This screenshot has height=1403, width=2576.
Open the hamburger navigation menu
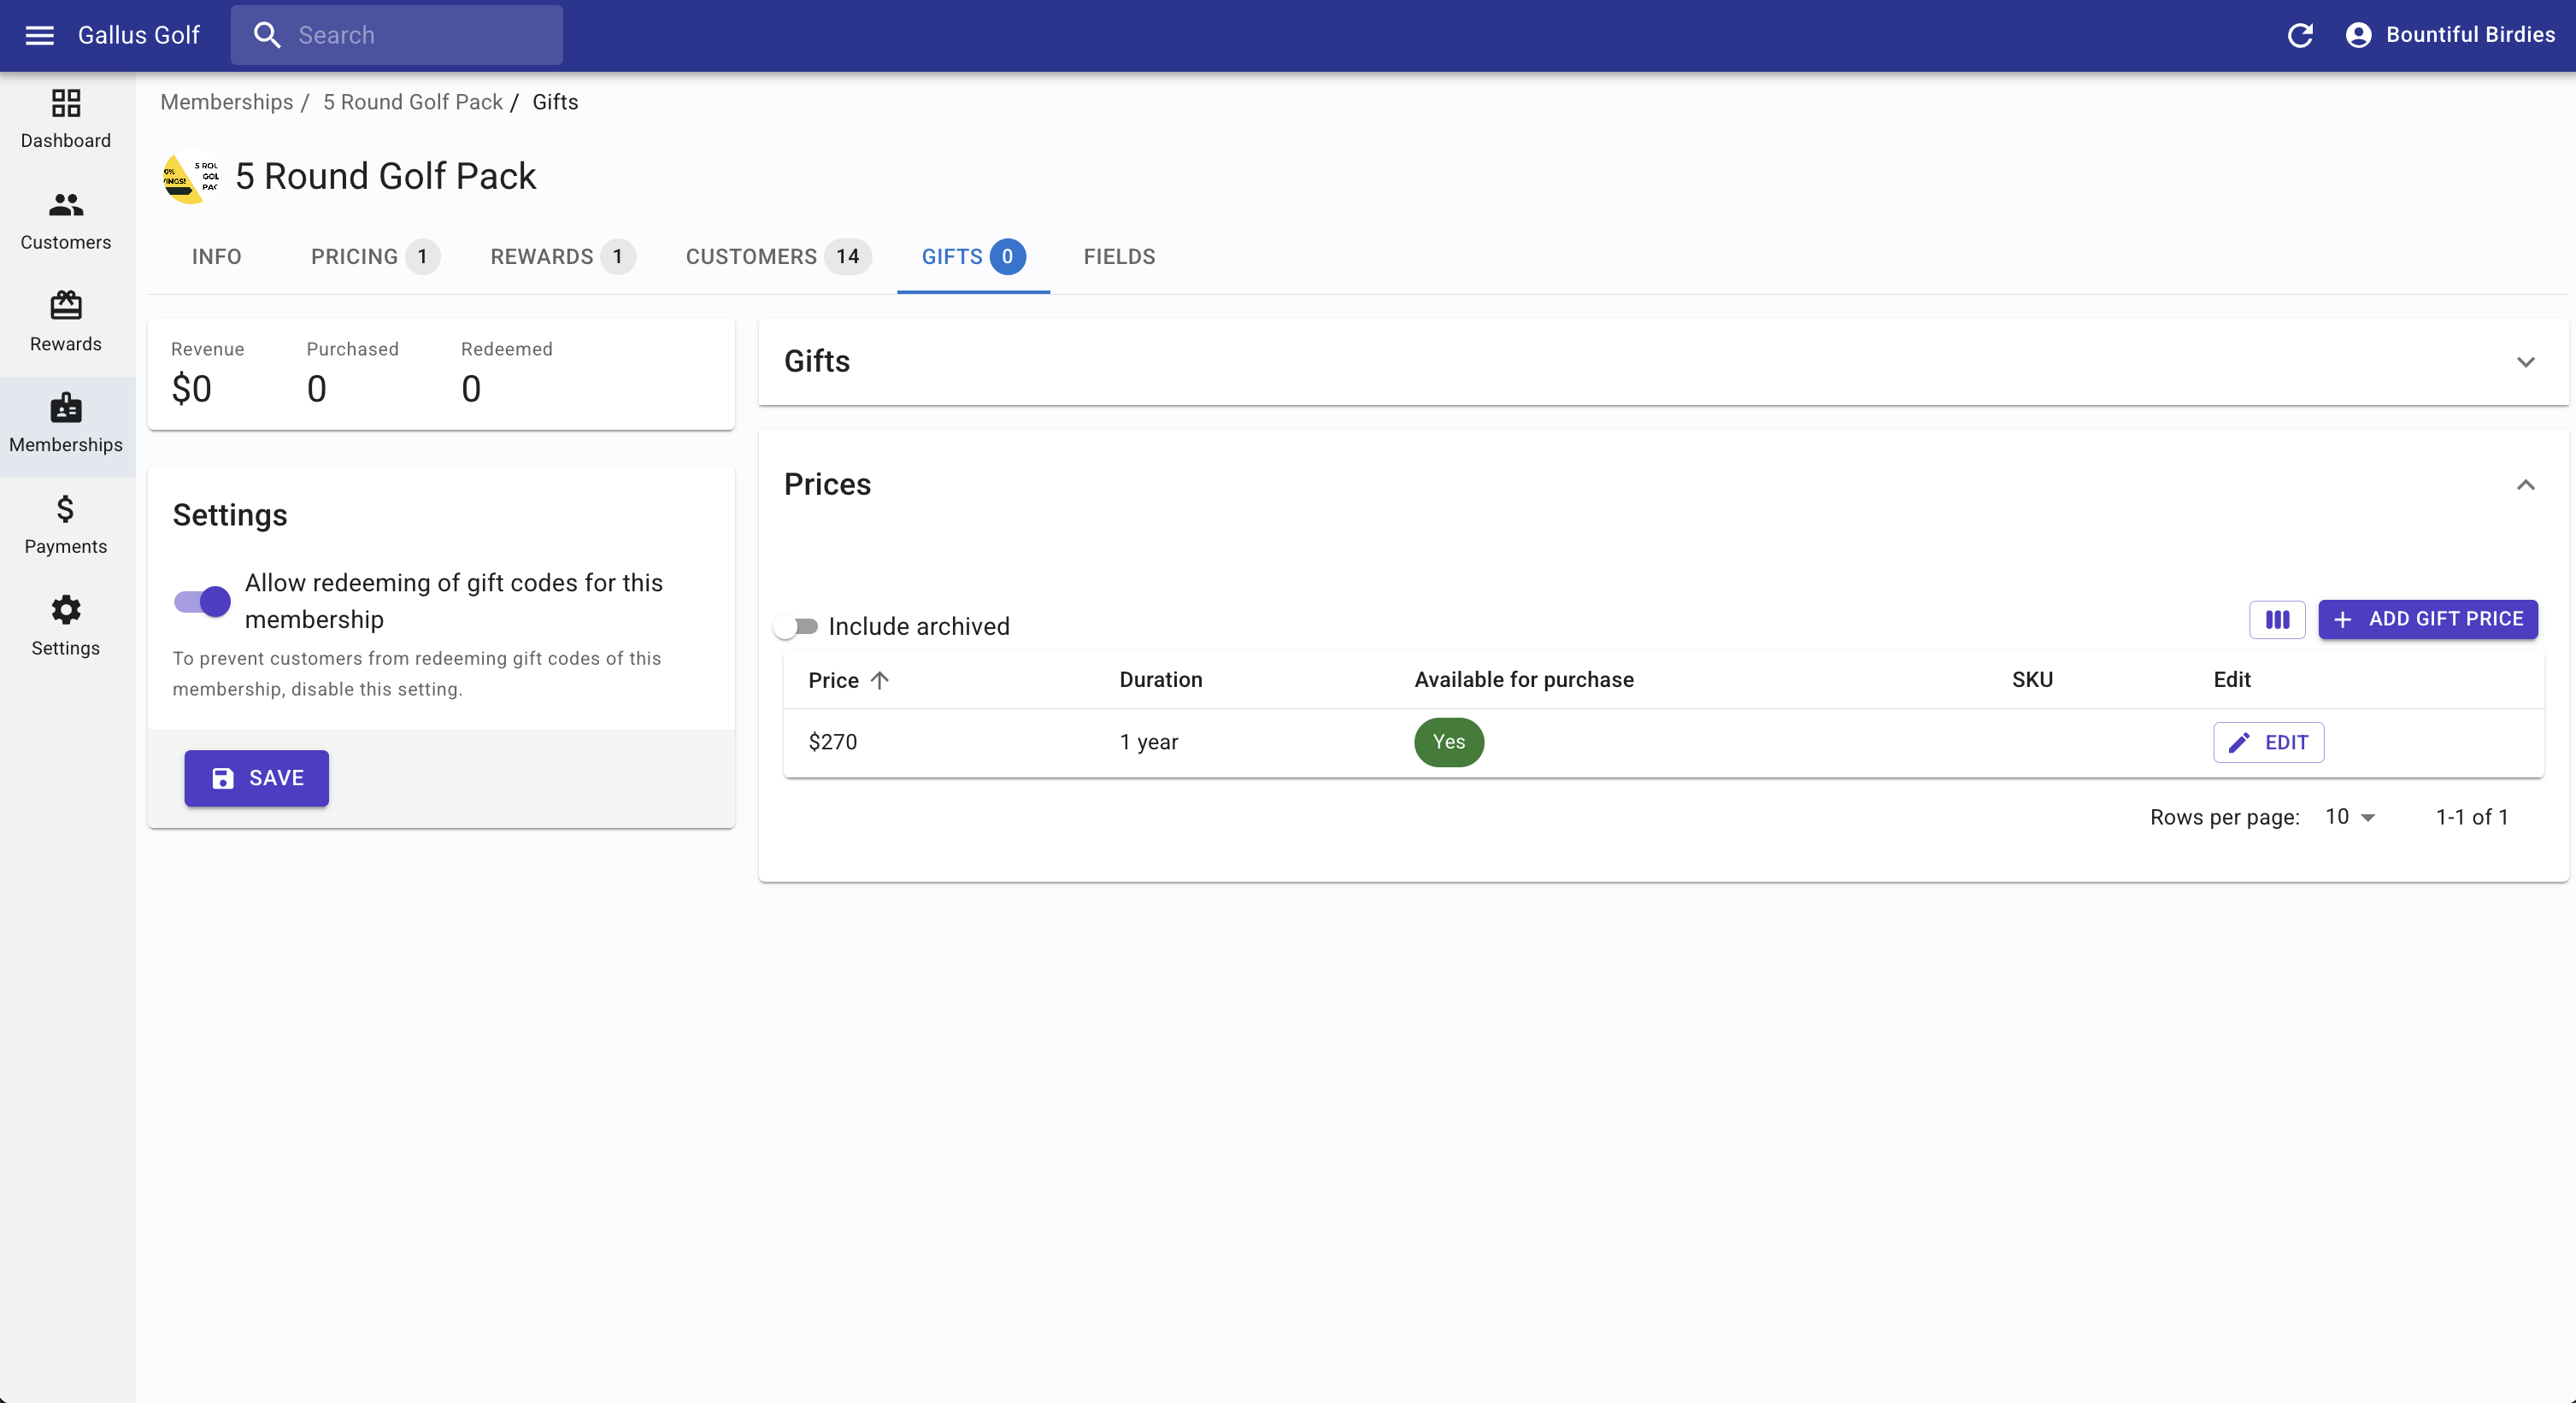[x=39, y=35]
